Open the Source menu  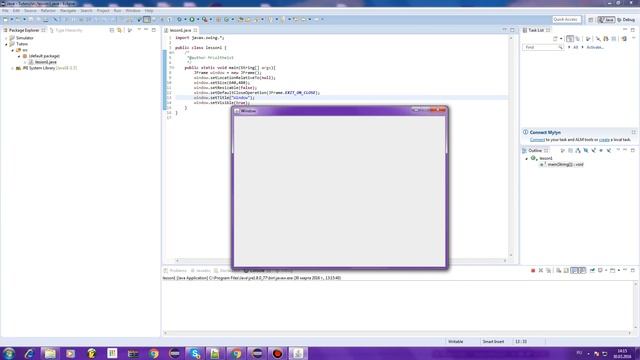point(30,11)
